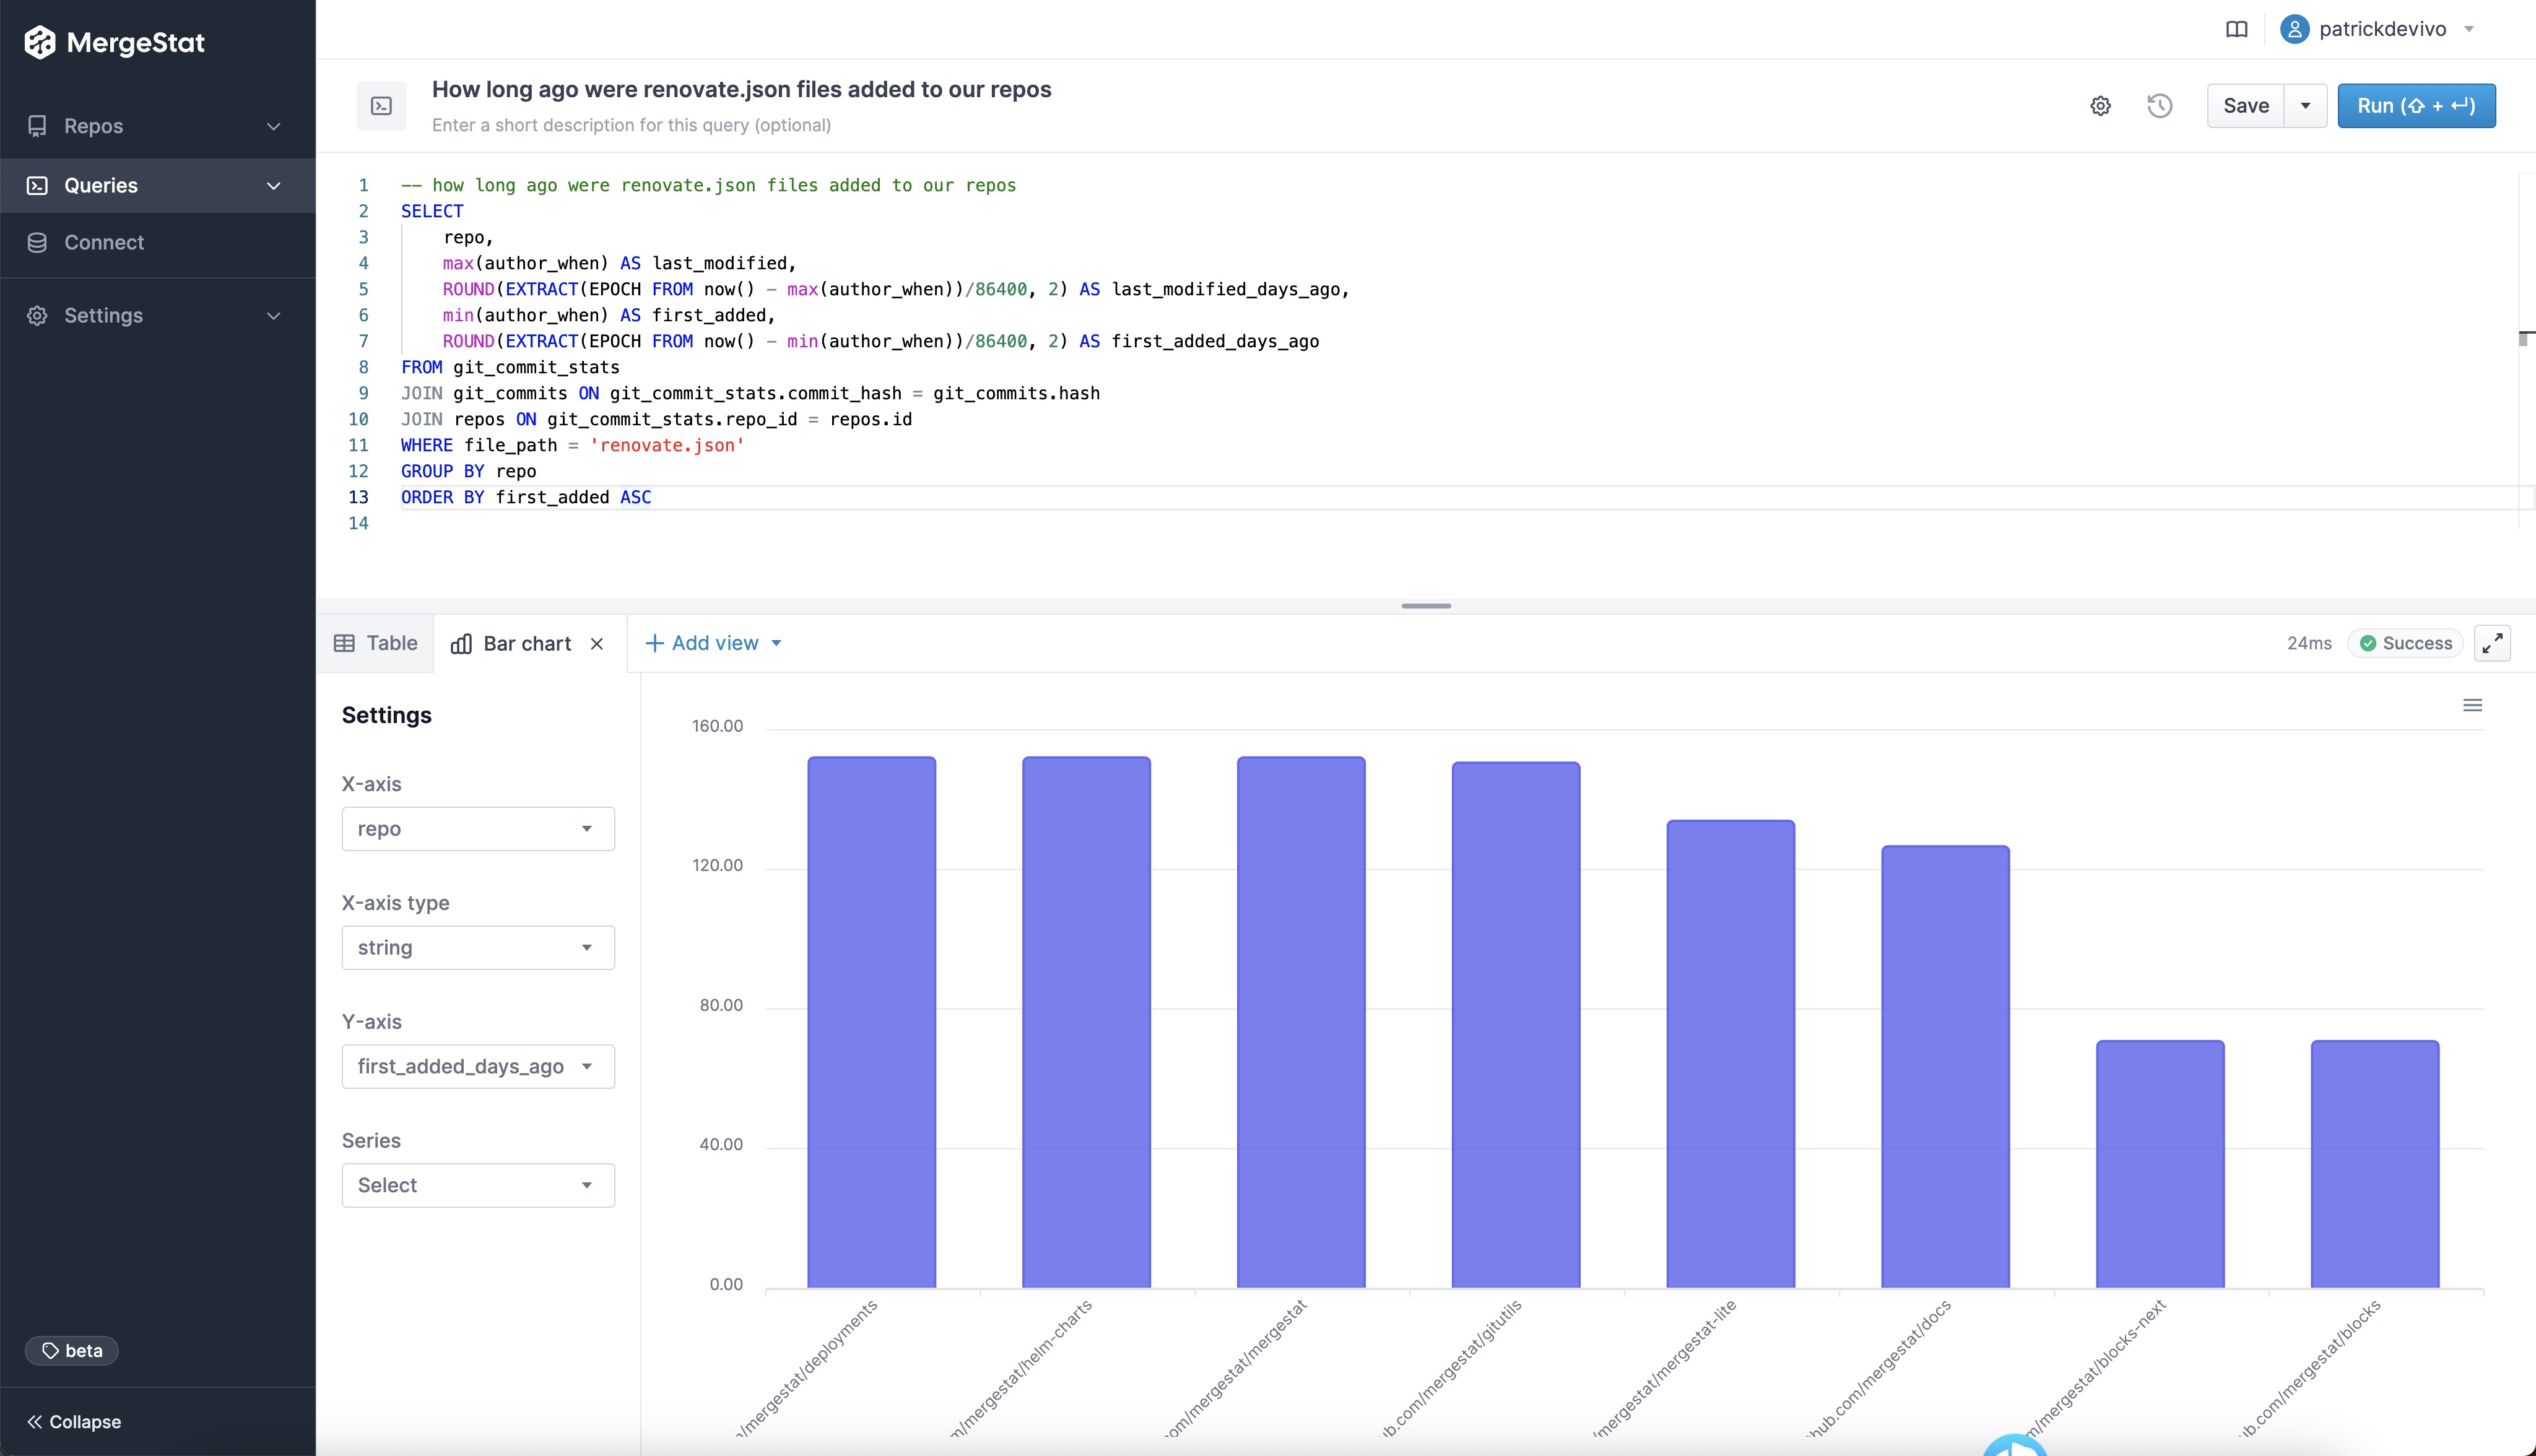This screenshot has width=2536, height=1456.
Task: Click the editor/results panel divider handle
Action: 1426,606
